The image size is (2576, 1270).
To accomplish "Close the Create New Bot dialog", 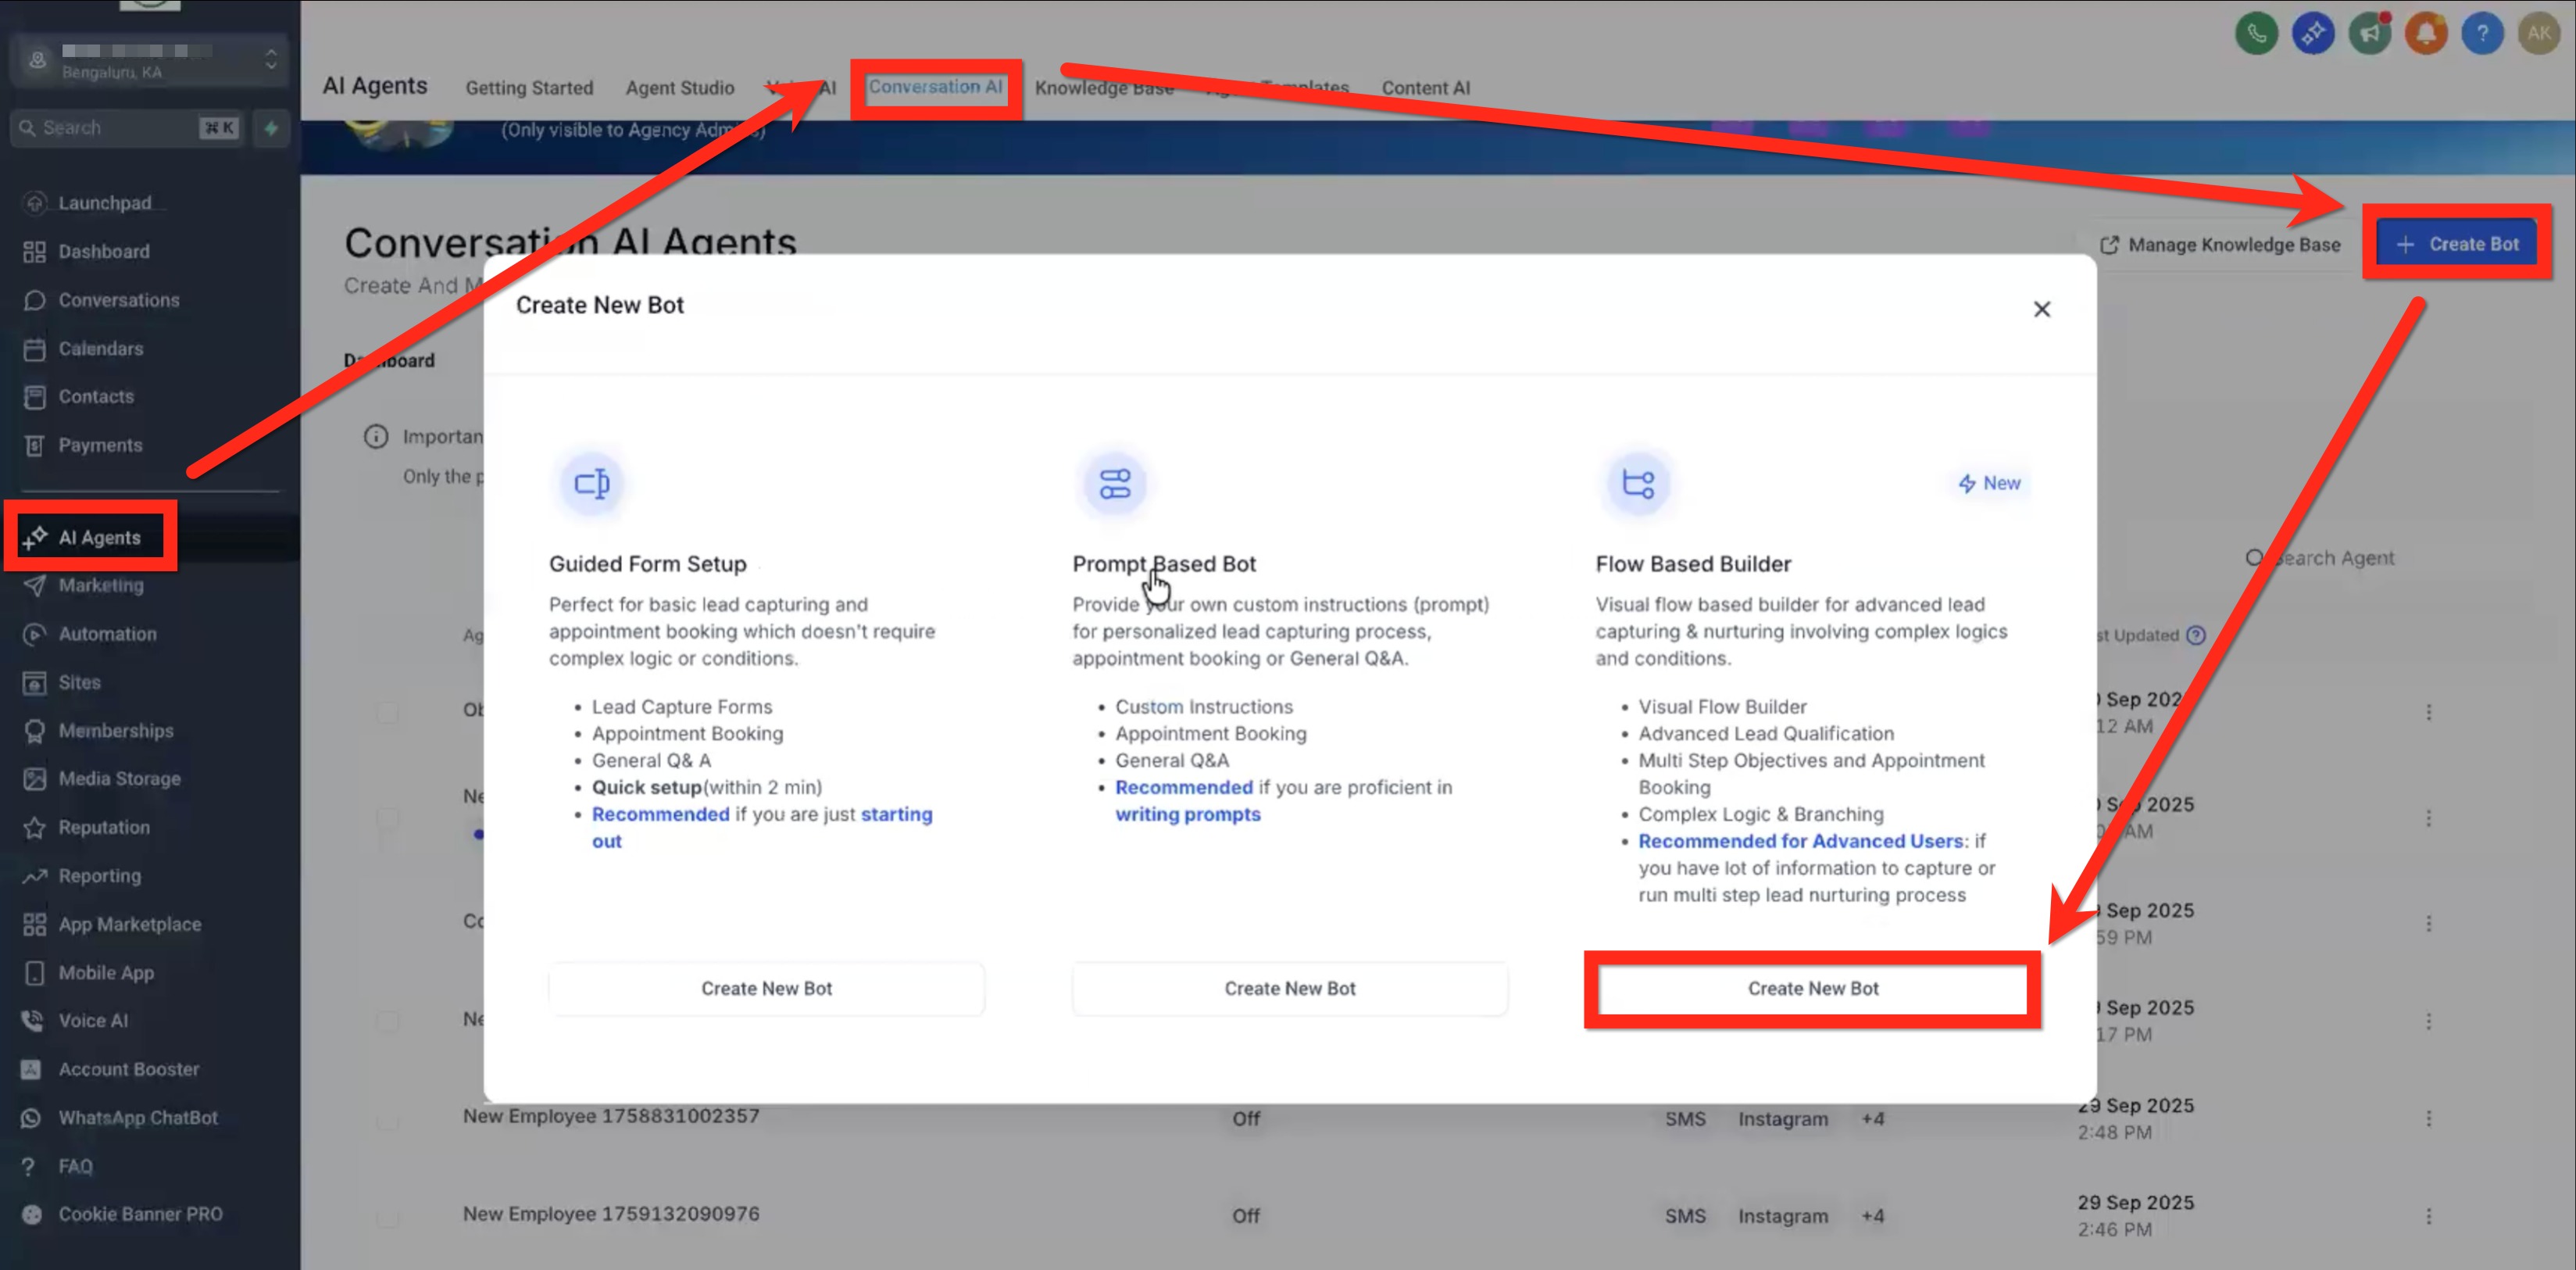I will [2041, 310].
